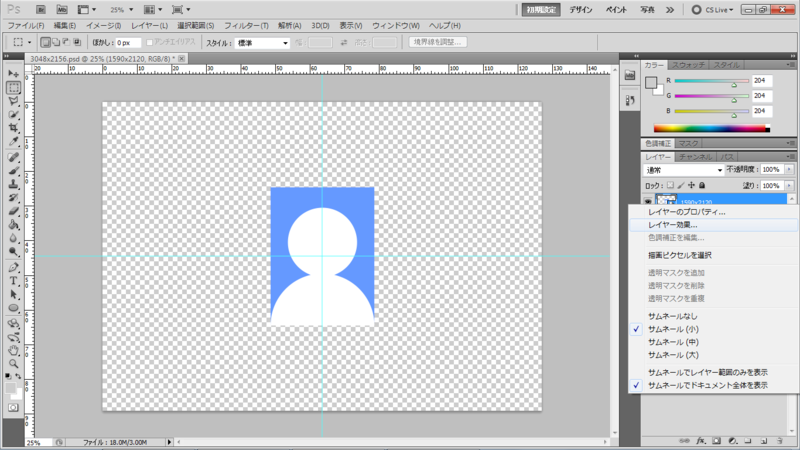This screenshot has height=450, width=800.
Task: Select the Quick Selection tool
Action: [x=13, y=115]
